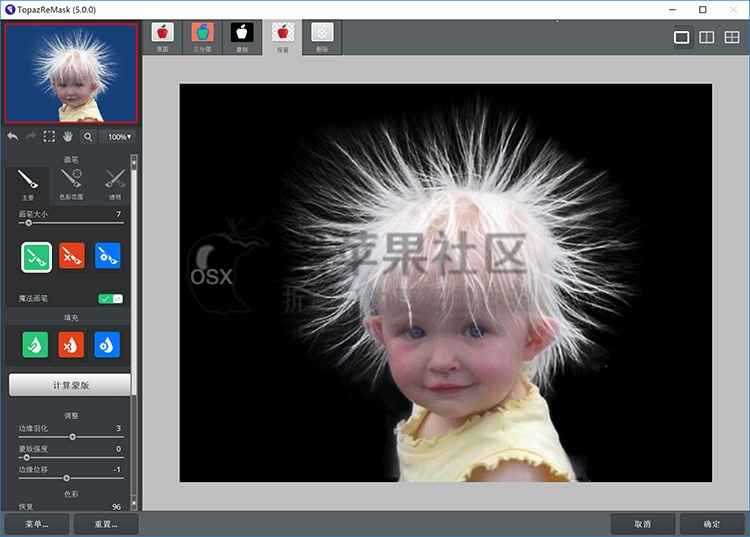Select the 色彩范围 color range brush
The height and width of the screenshot is (537, 750).
(x=71, y=185)
